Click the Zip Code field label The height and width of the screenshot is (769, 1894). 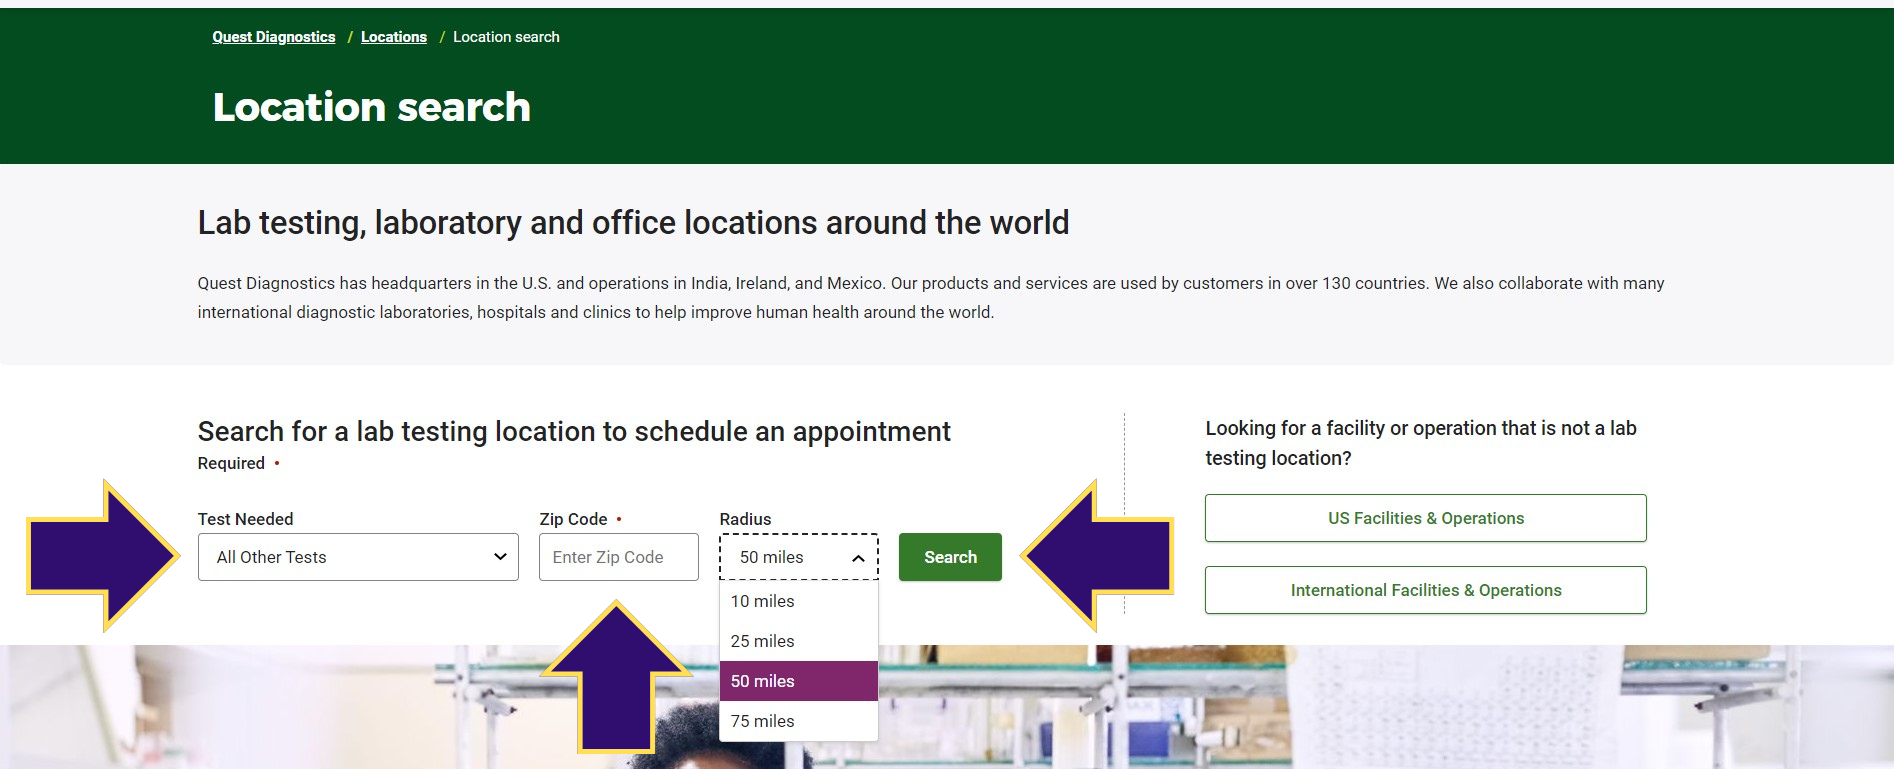[x=573, y=519]
